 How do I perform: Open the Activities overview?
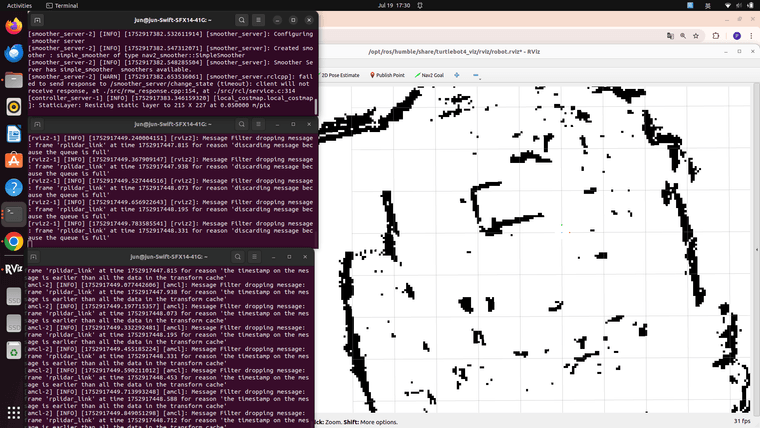pos(19,5)
